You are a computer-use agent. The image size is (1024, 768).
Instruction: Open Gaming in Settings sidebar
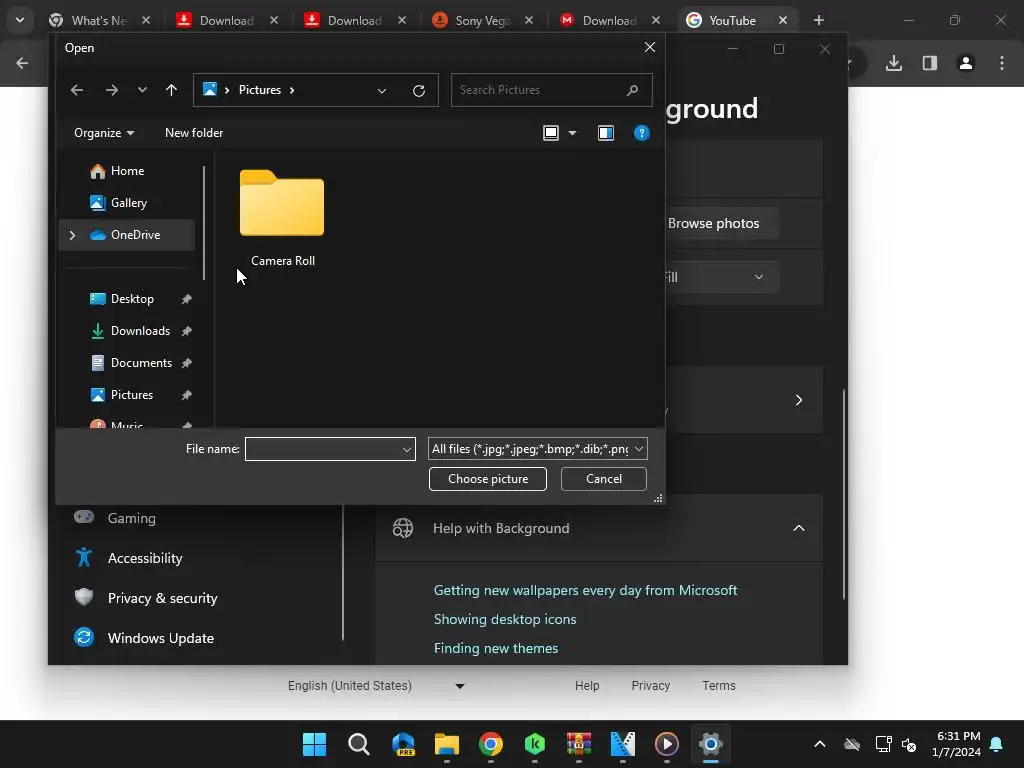(x=131, y=518)
